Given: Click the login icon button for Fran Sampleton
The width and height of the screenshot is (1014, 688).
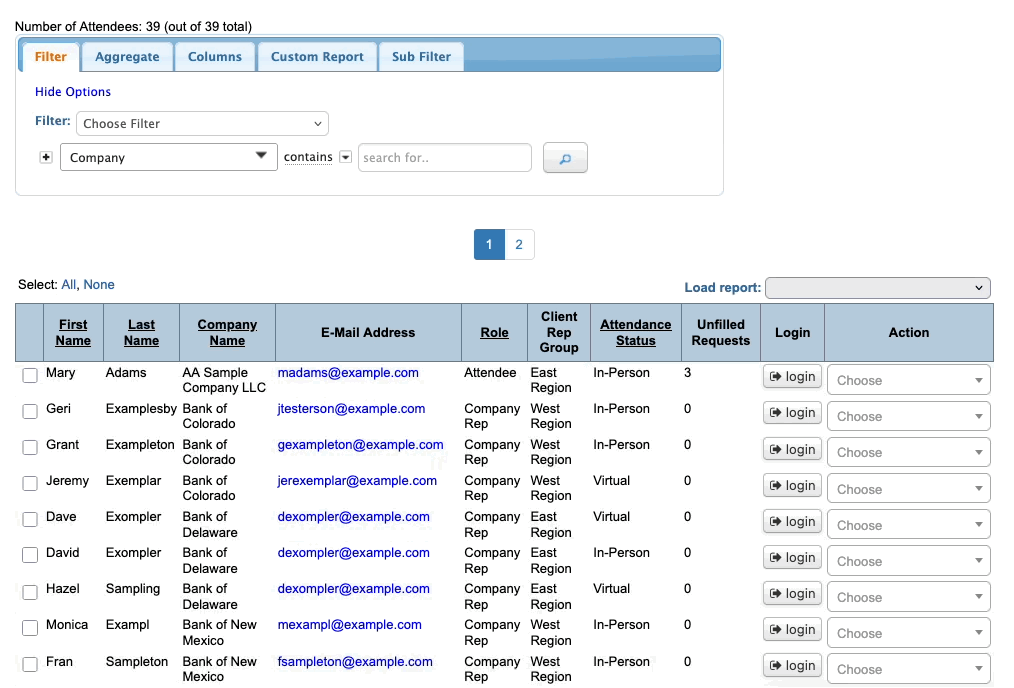Looking at the screenshot, I should click(x=792, y=665).
